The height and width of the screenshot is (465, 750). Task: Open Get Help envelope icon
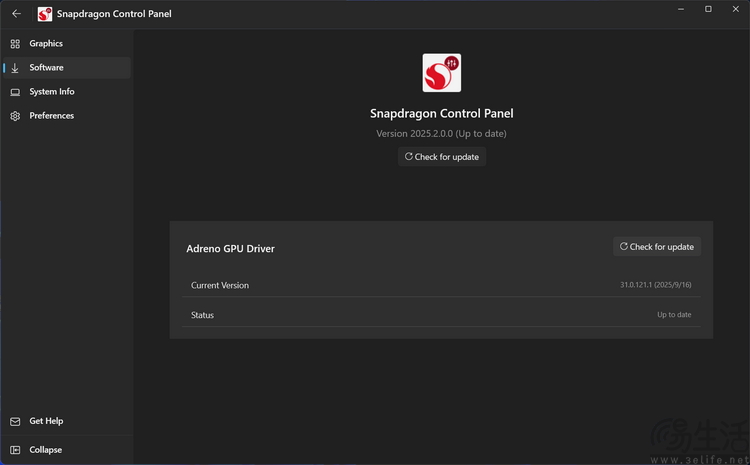point(15,421)
